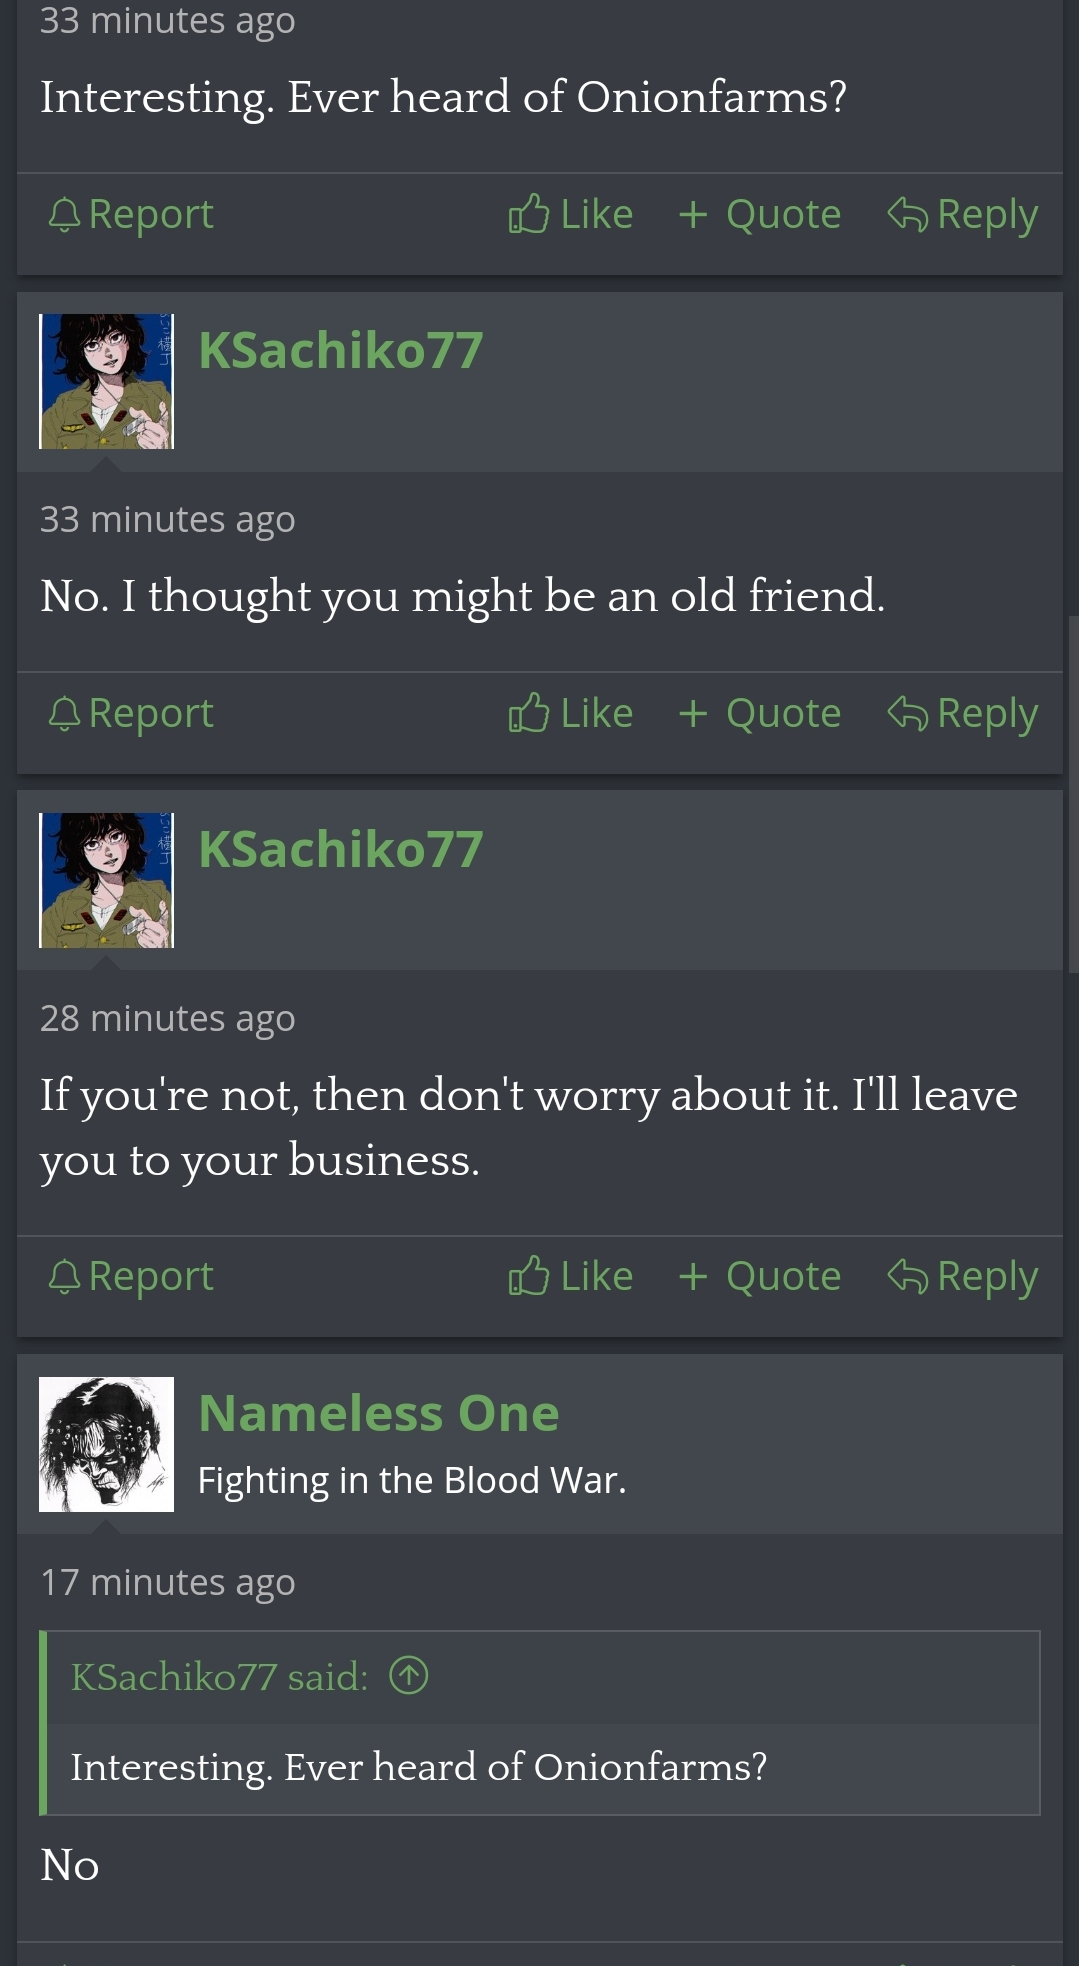Open KSachiko77 username on 'old friend' post

click(x=340, y=350)
